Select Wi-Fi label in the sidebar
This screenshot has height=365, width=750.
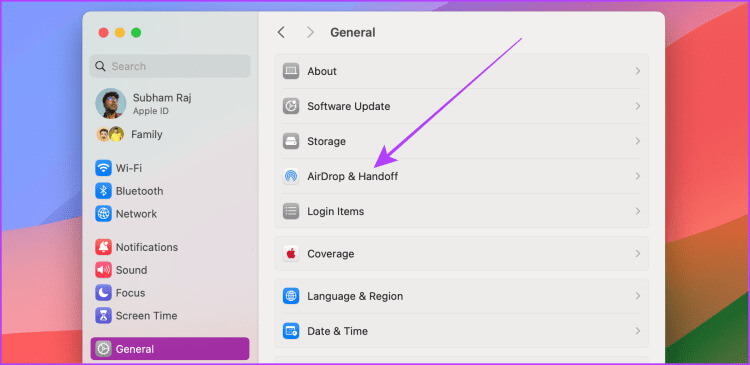tap(129, 168)
